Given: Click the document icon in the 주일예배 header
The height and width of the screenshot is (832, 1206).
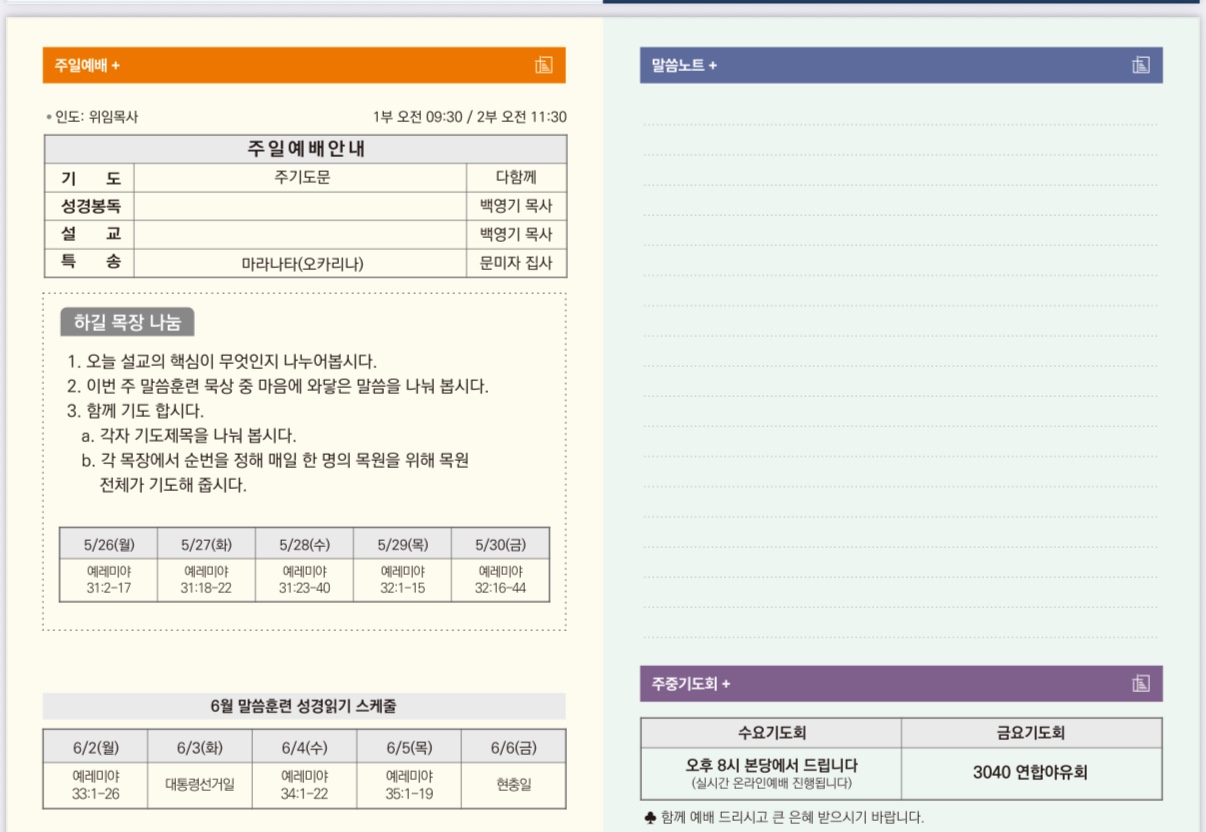Looking at the screenshot, I should pos(543,65).
